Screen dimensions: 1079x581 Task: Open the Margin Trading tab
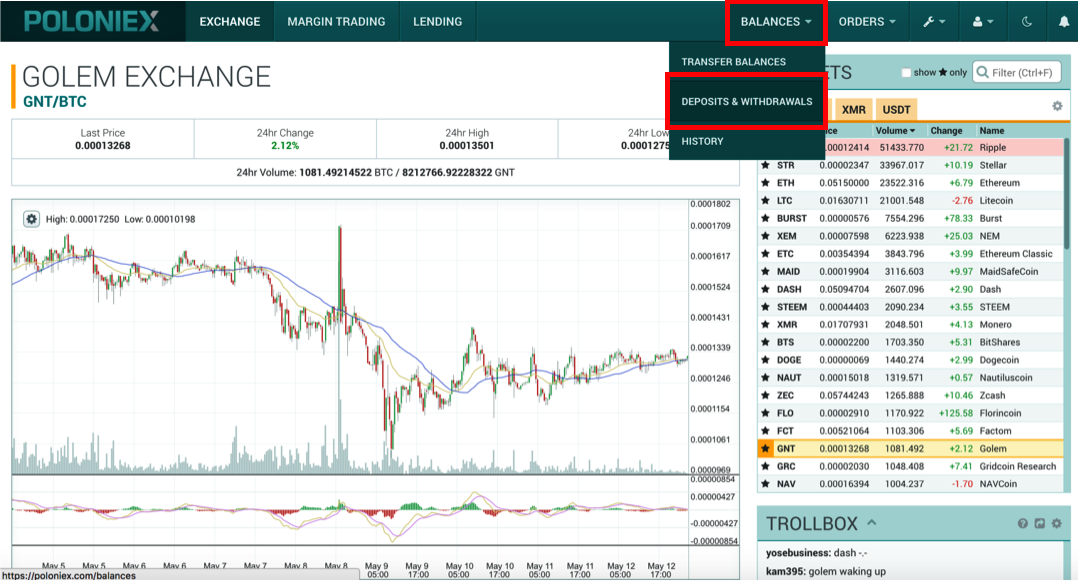pos(336,21)
